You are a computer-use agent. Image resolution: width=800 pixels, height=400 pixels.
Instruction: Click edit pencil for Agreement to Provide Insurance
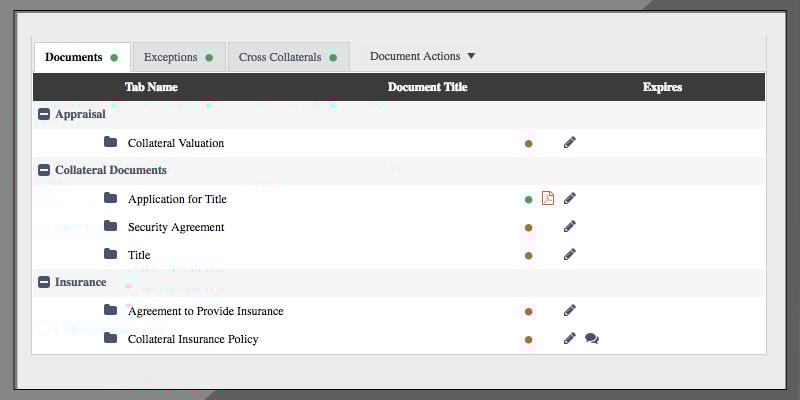(569, 311)
